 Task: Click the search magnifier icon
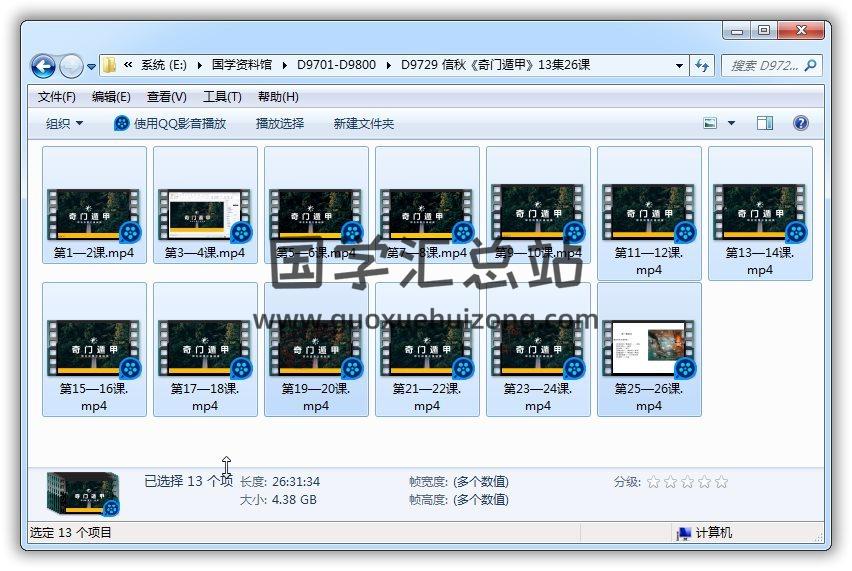pyautogui.click(x=810, y=66)
